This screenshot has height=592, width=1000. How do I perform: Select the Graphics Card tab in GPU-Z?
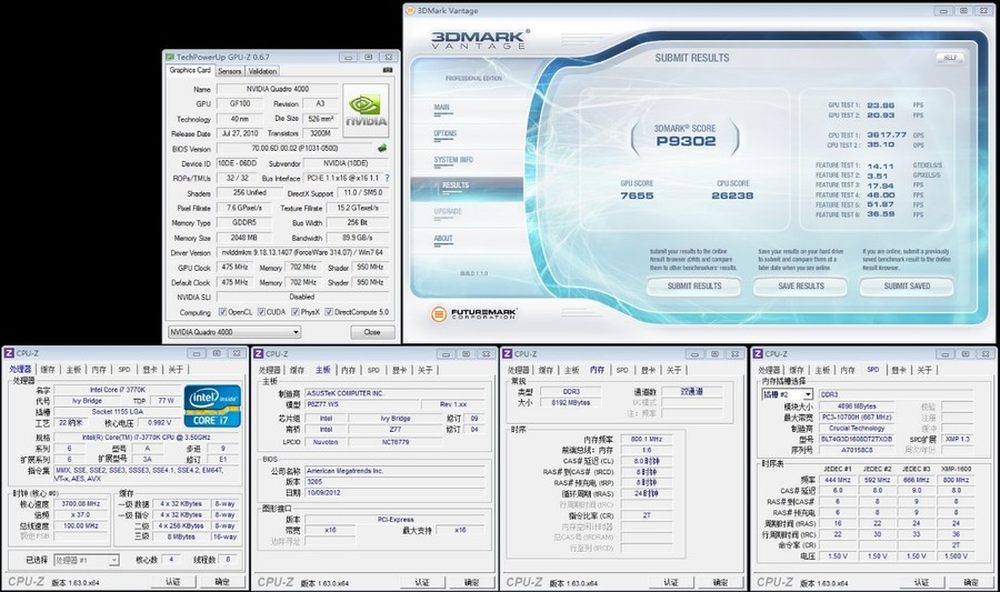coord(190,70)
